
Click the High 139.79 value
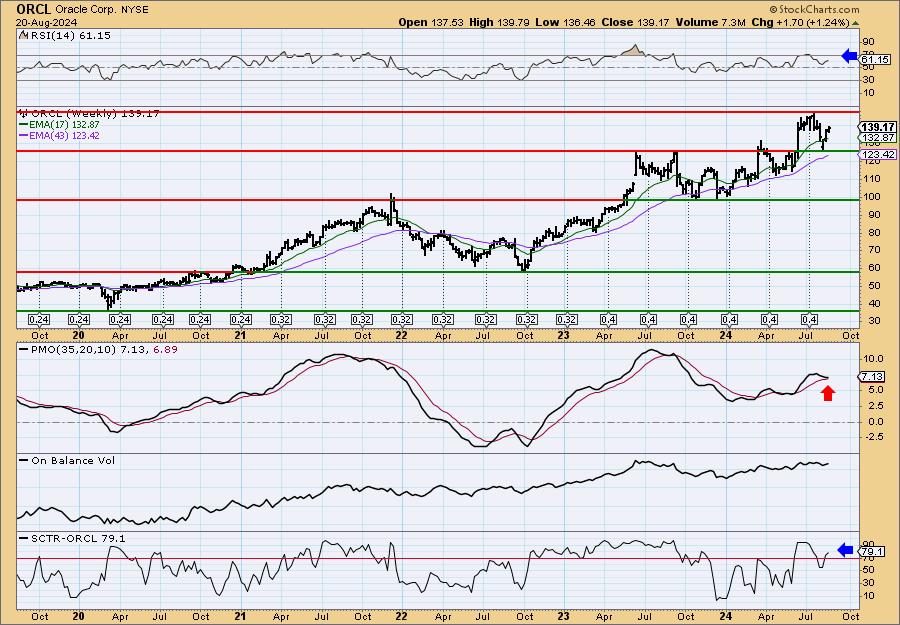pyautogui.click(x=499, y=22)
